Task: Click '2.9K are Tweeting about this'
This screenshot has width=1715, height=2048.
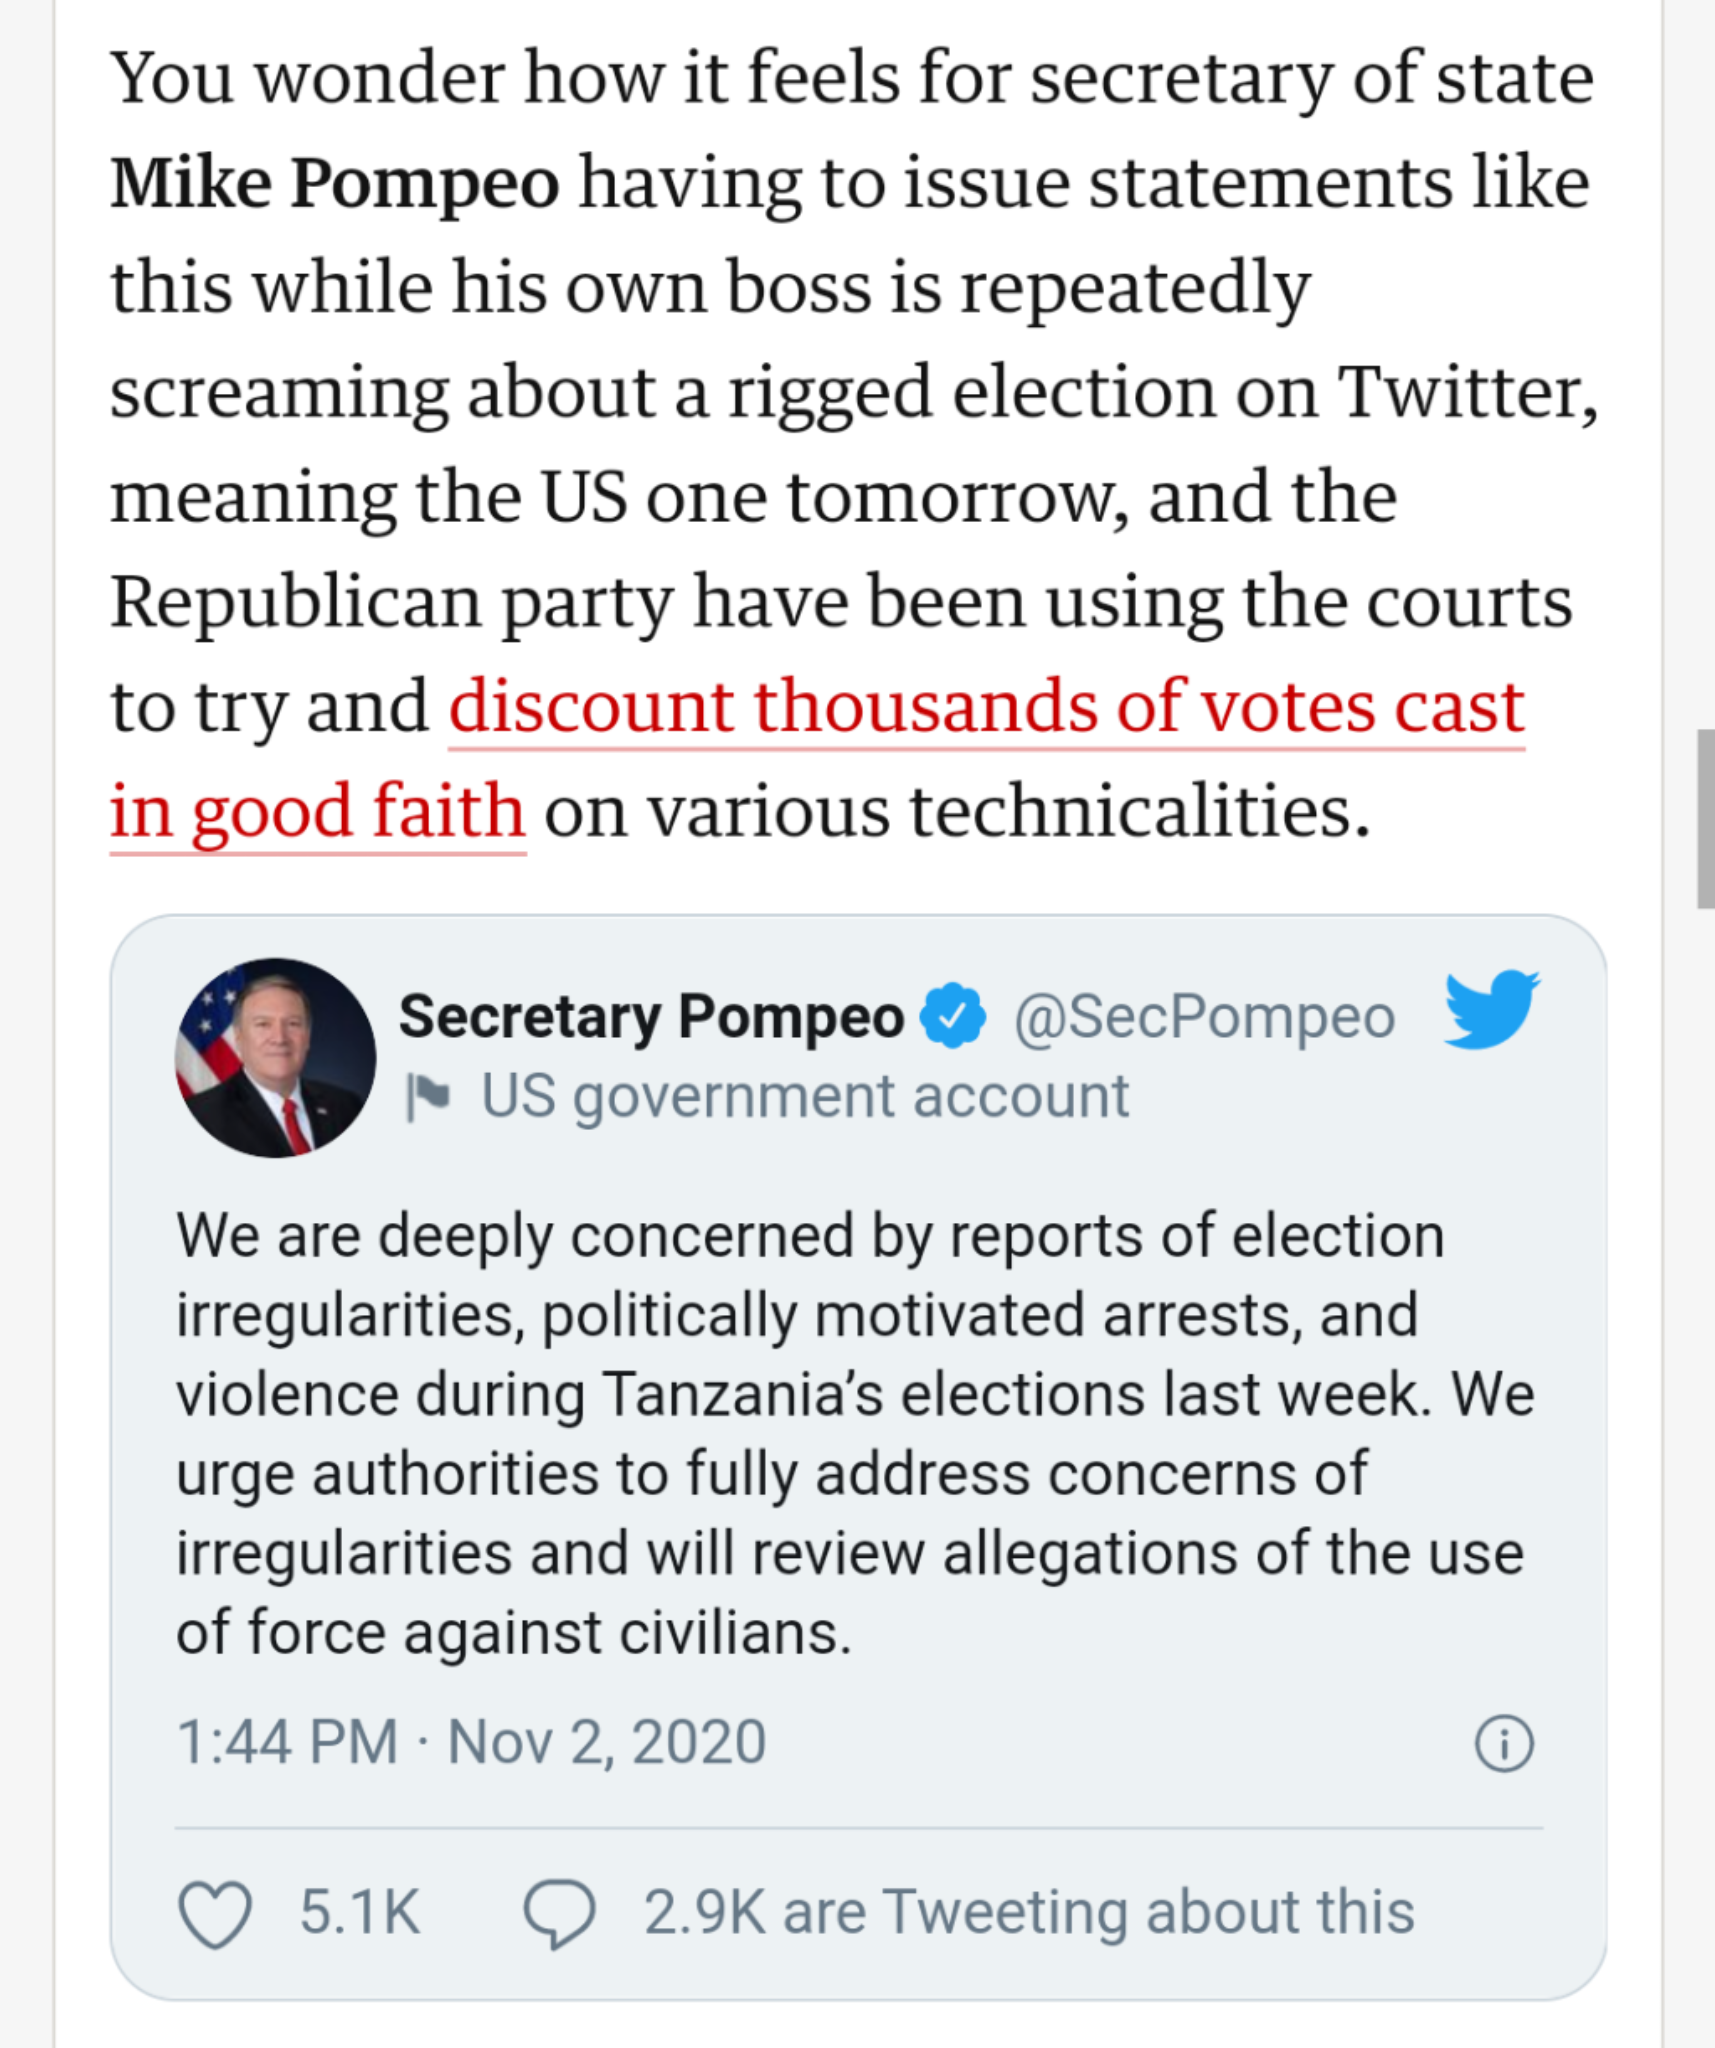Action: [x=1029, y=1913]
